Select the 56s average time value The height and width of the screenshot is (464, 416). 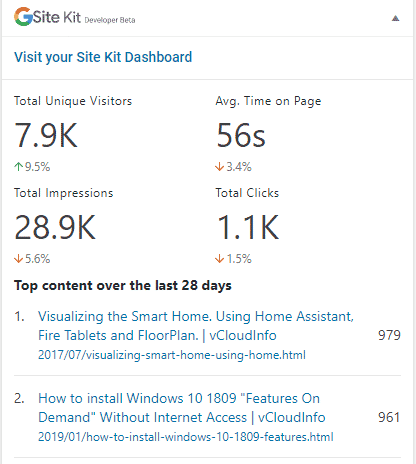click(241, 135)
